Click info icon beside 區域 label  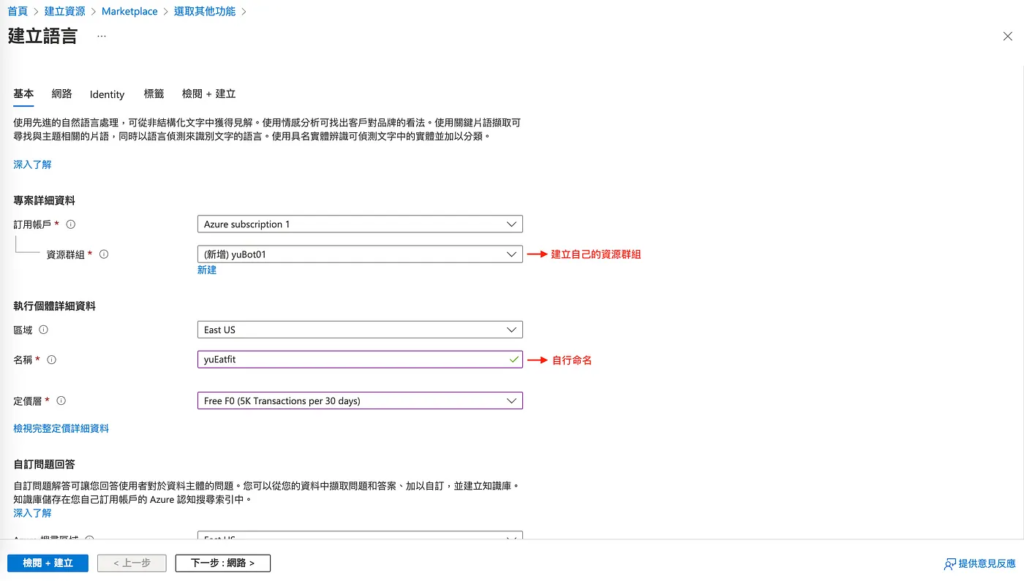click(x=43, y=330)
